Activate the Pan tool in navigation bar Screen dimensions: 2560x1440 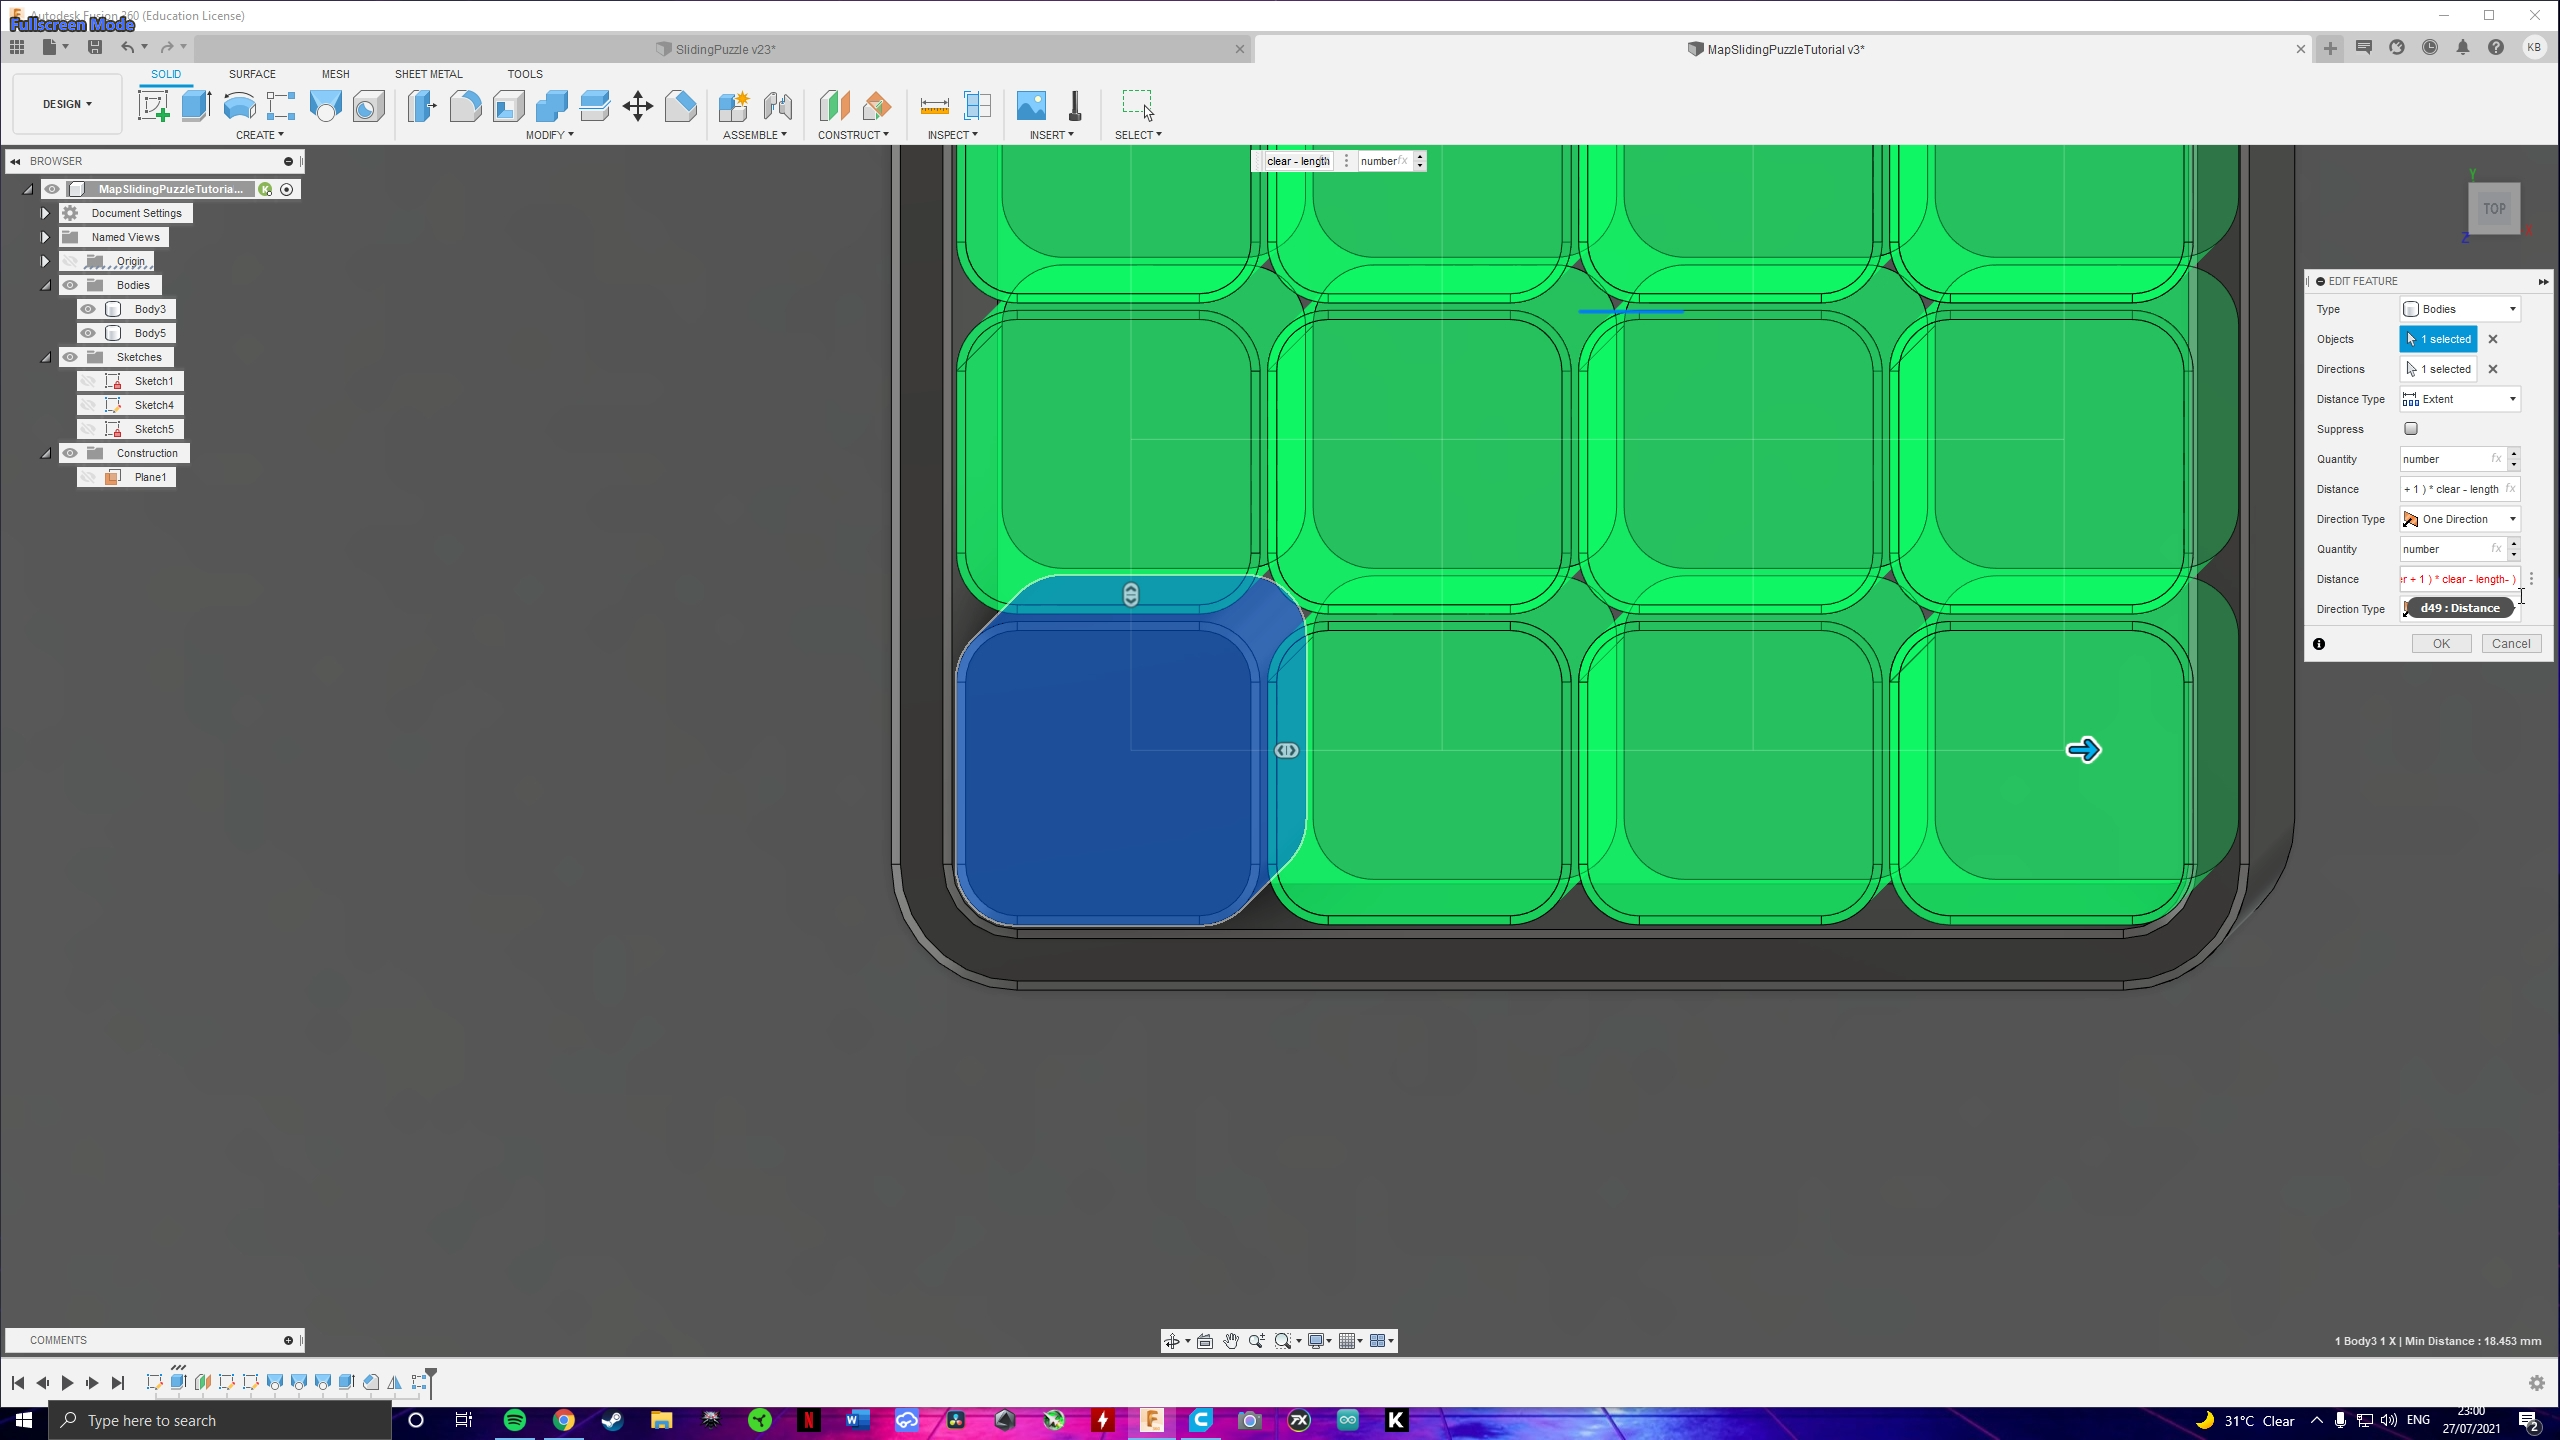[x=1231, y=1341]
